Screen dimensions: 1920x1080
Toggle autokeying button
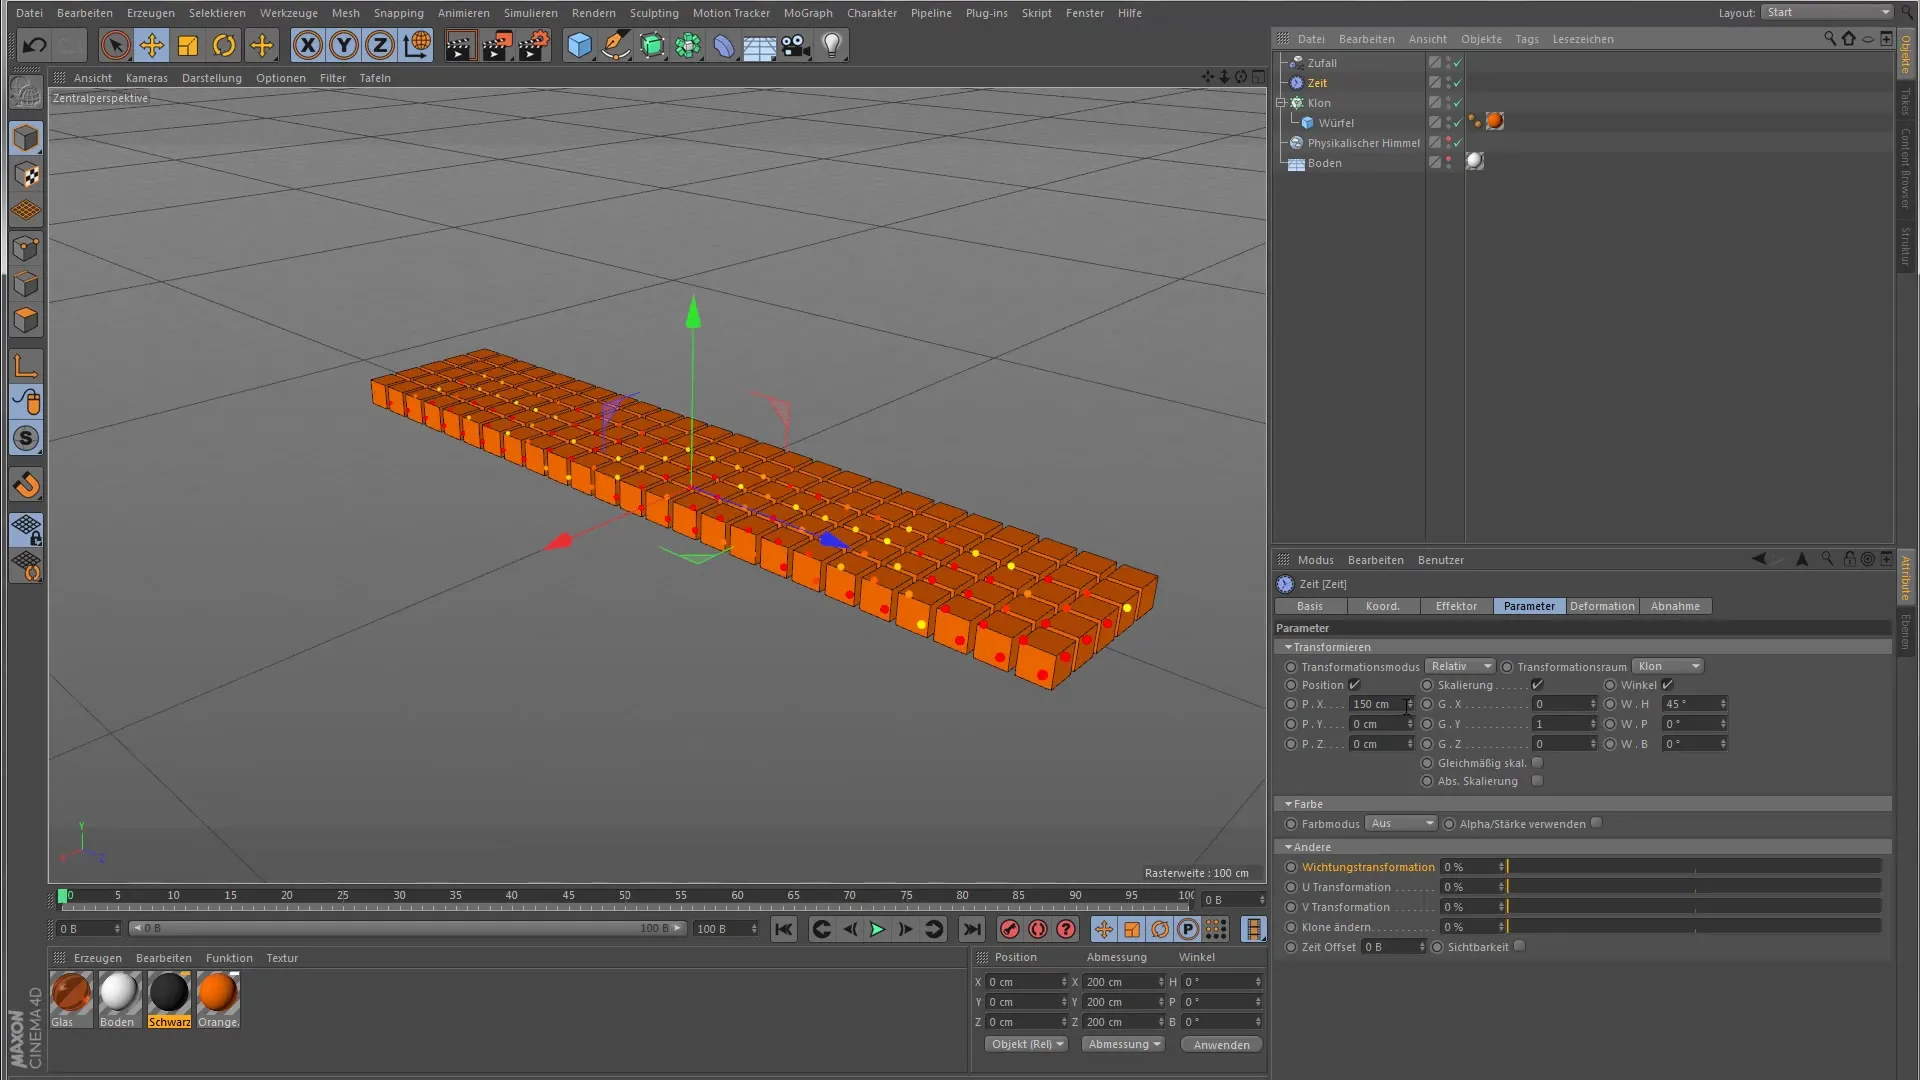1038,929
